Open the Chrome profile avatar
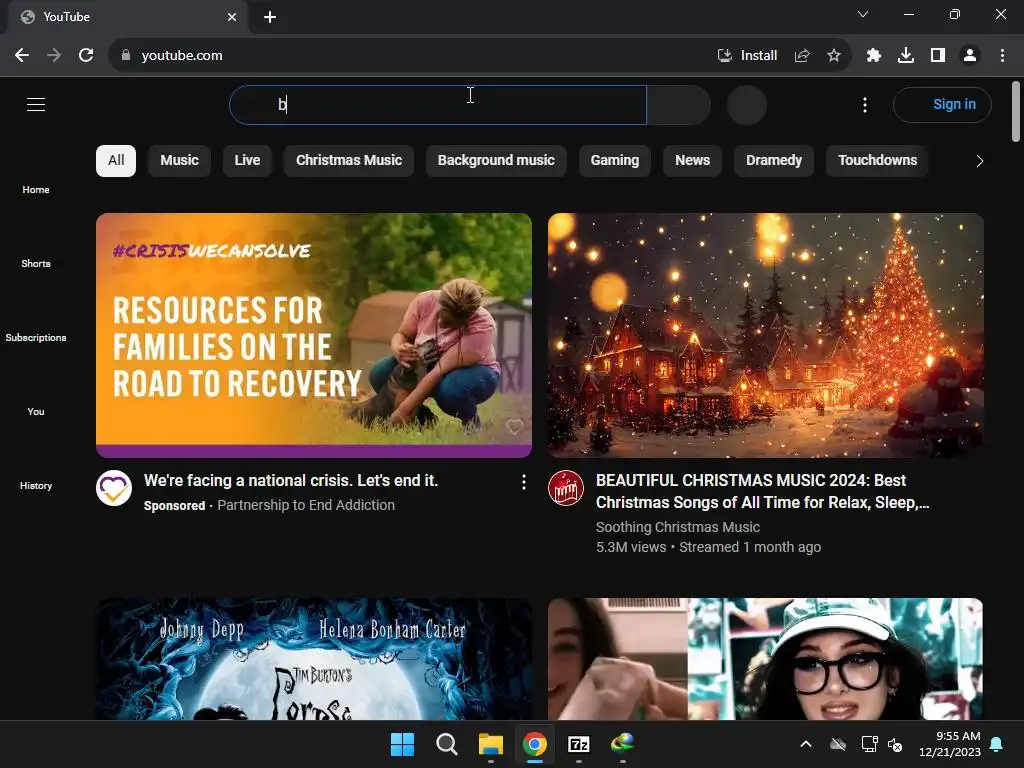Screen dimensions: 1024x768 [x=970, y=56]
